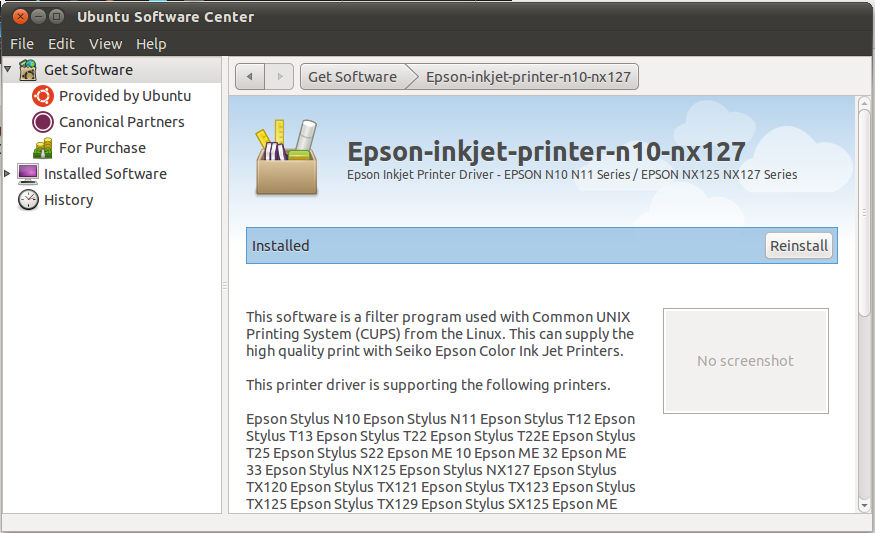Image resolution: width=875 pixels, height=533 pixels.
Task: Select Provided by Ubuntu in sidebar
Action: pos(125,96)
